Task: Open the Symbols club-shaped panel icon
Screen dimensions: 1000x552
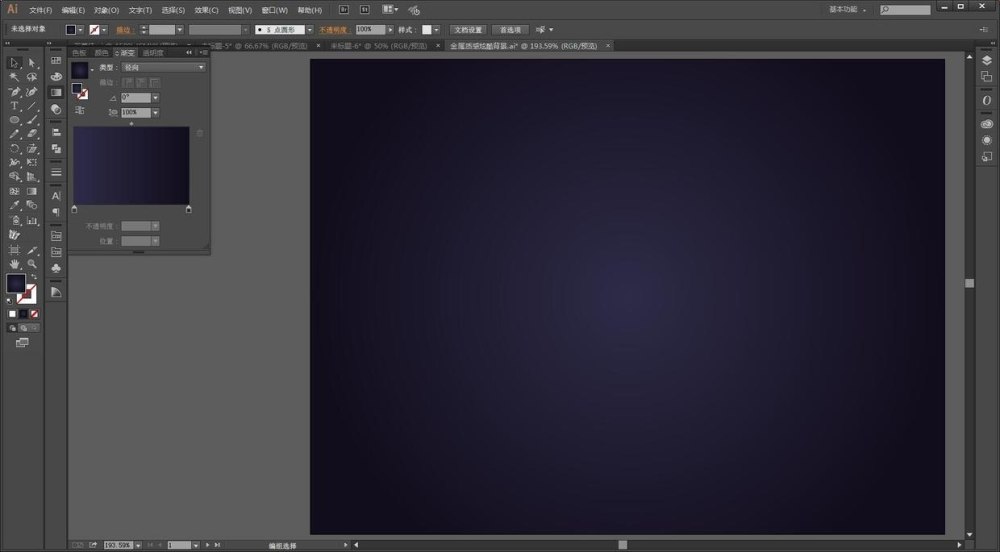Action: click(x=56, y=269)
